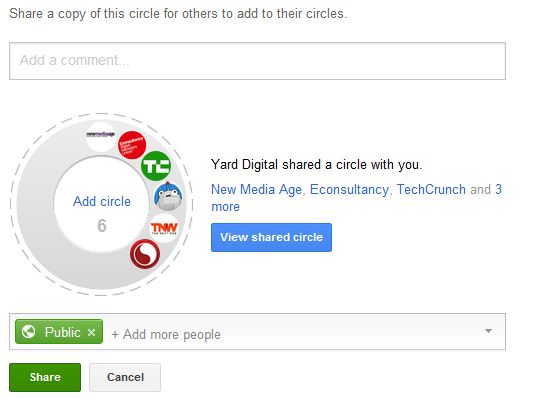Click the green Share button

coord(45,377)
